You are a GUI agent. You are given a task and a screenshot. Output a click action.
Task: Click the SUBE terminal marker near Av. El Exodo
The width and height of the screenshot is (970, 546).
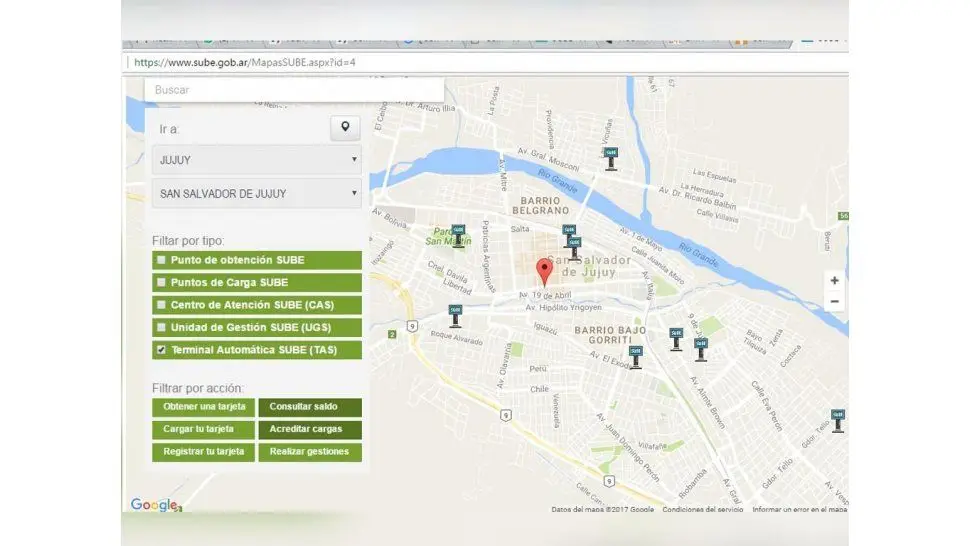pyautogui.click(x=635, y=357)
